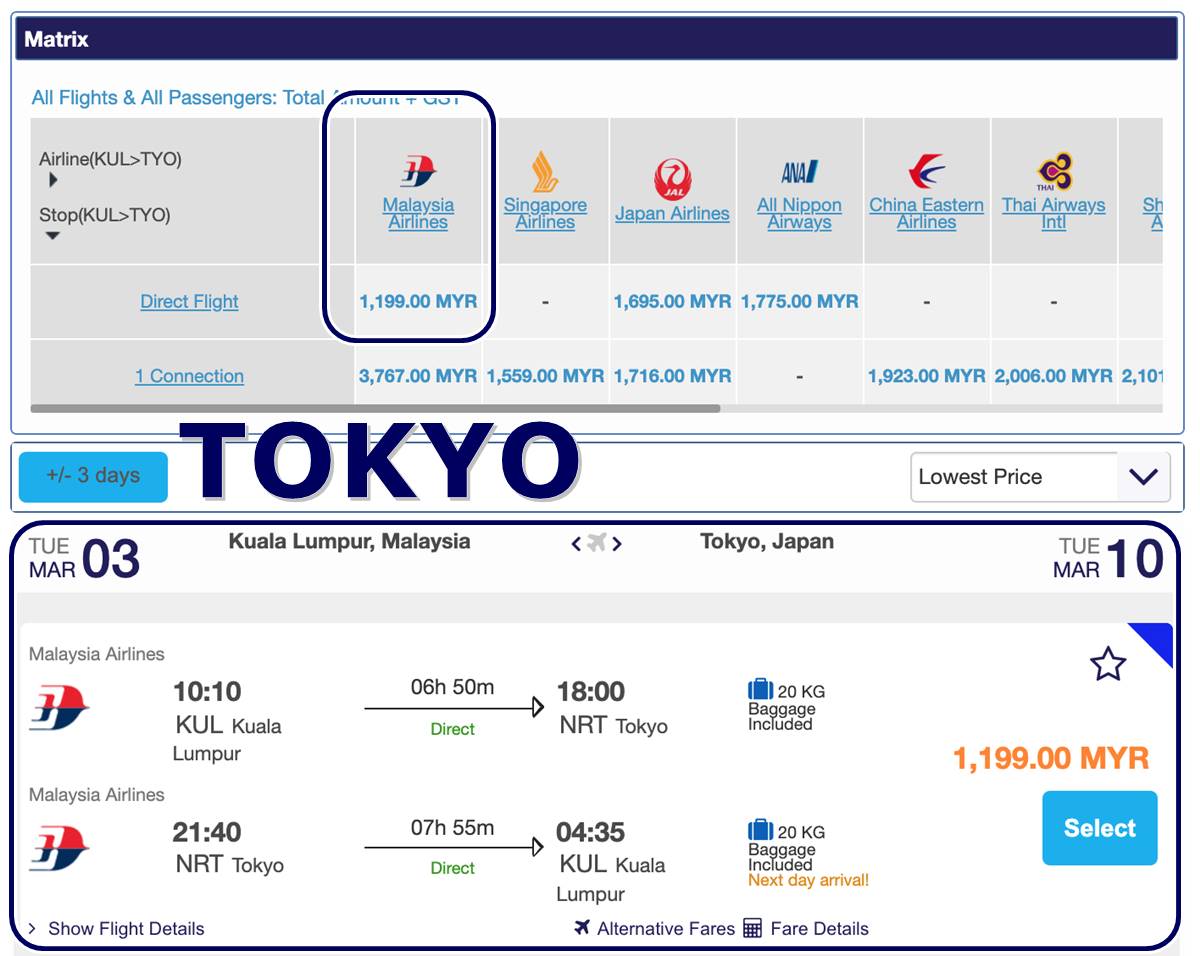The height and width of the screenshot is (956, 1200).
Task: Click the China Eastern Airlines logo
Action: [x=927, y=172]
